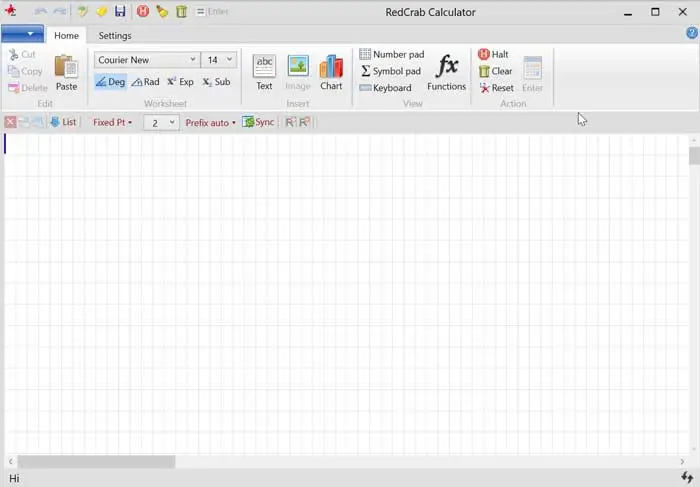Toggle Exp superscript mode
This screenshot has width=700, height=487.
pyautogui.click(x=180, y=82)
